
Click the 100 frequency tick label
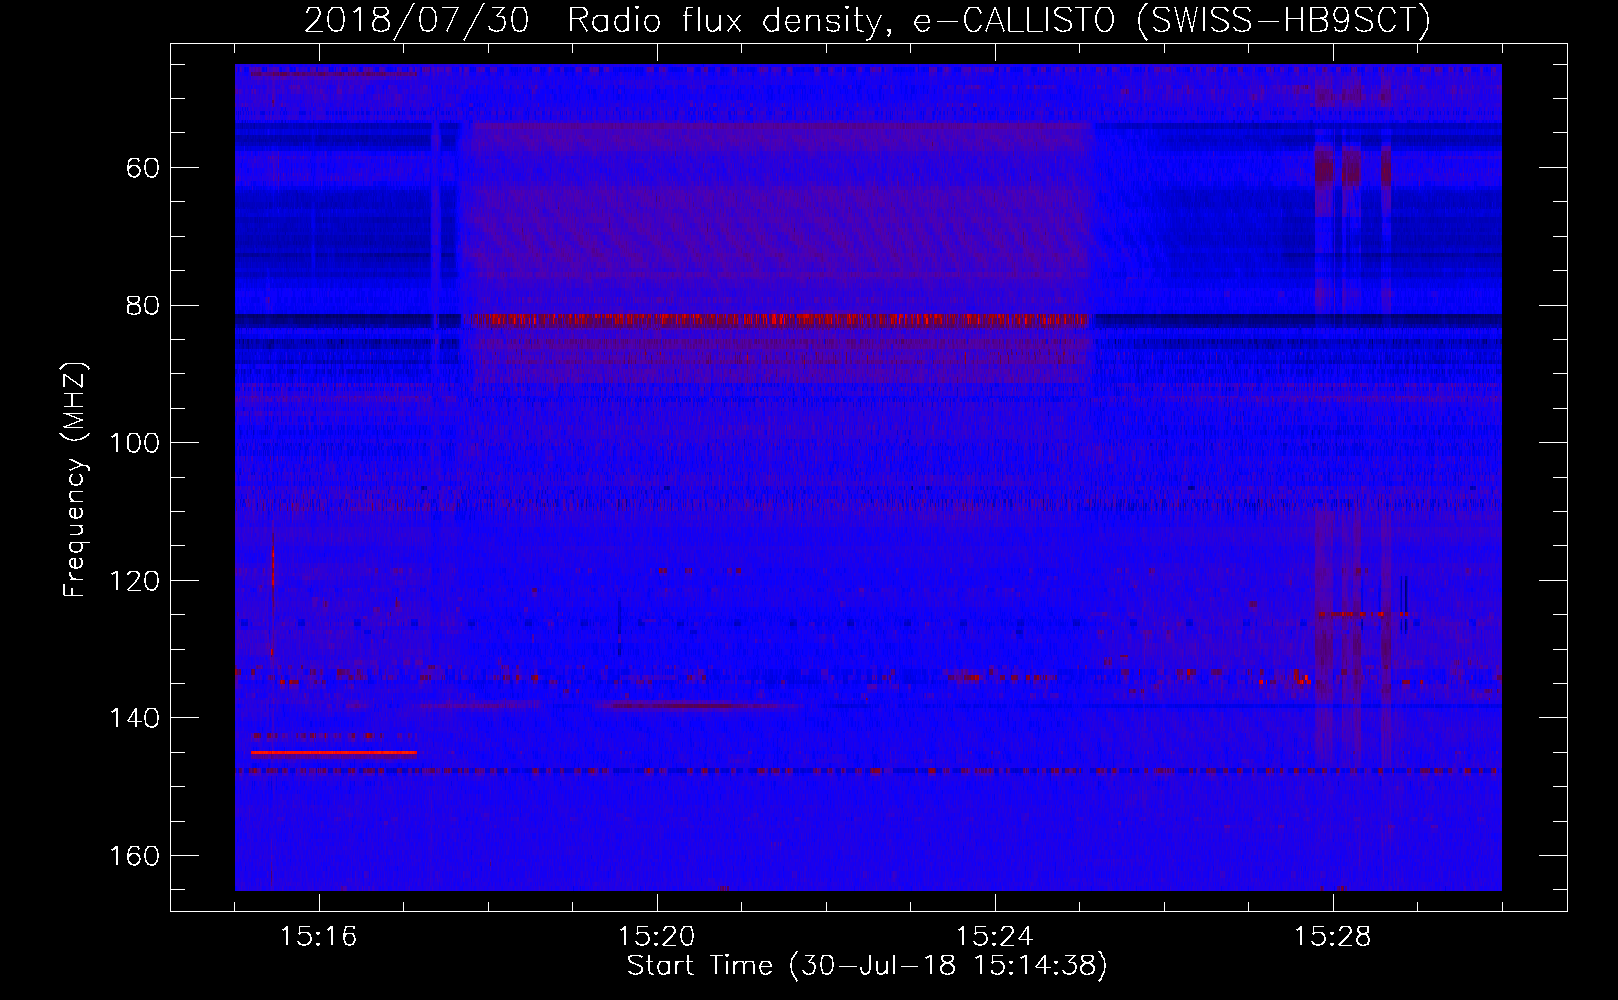(x=134, y=443)
